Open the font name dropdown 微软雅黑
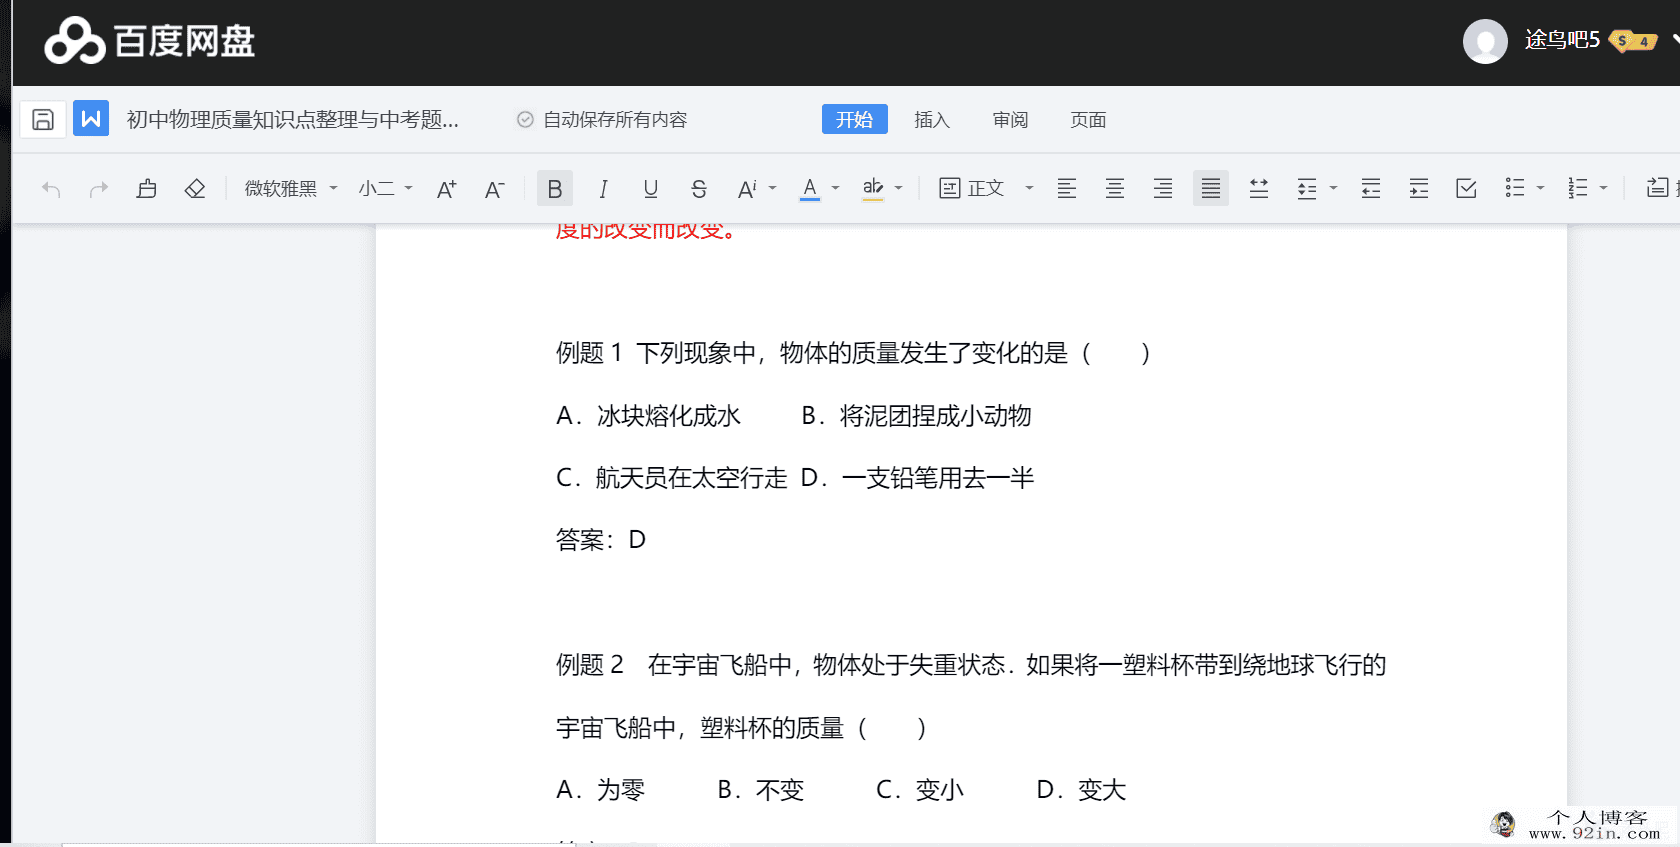 pos(291,188)
